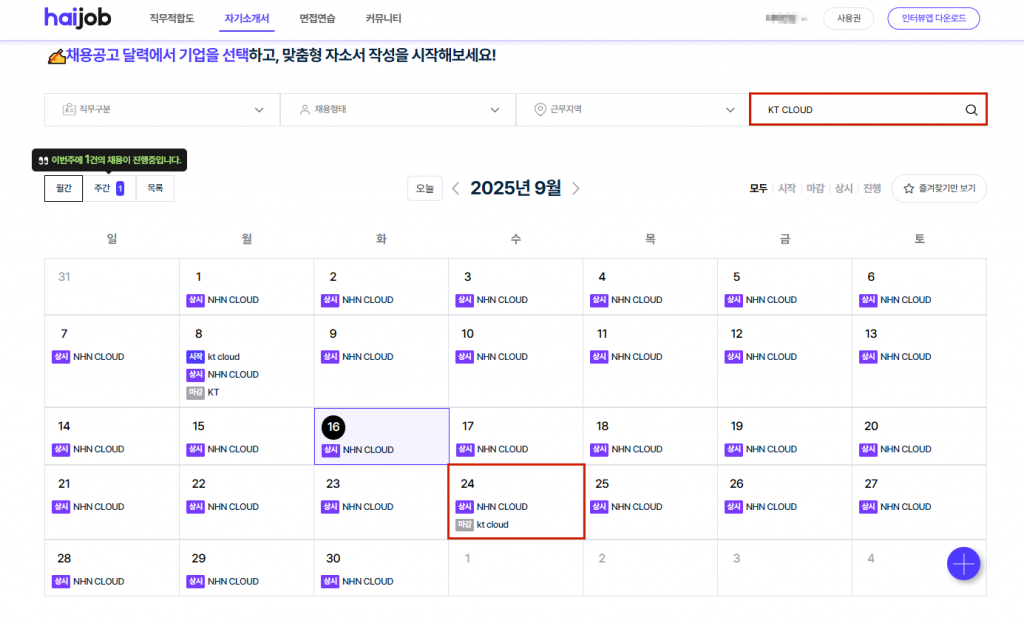The image size is (1024, 626).
Task: Open the 근무지역 dropdown
Action: pos(633,110)
